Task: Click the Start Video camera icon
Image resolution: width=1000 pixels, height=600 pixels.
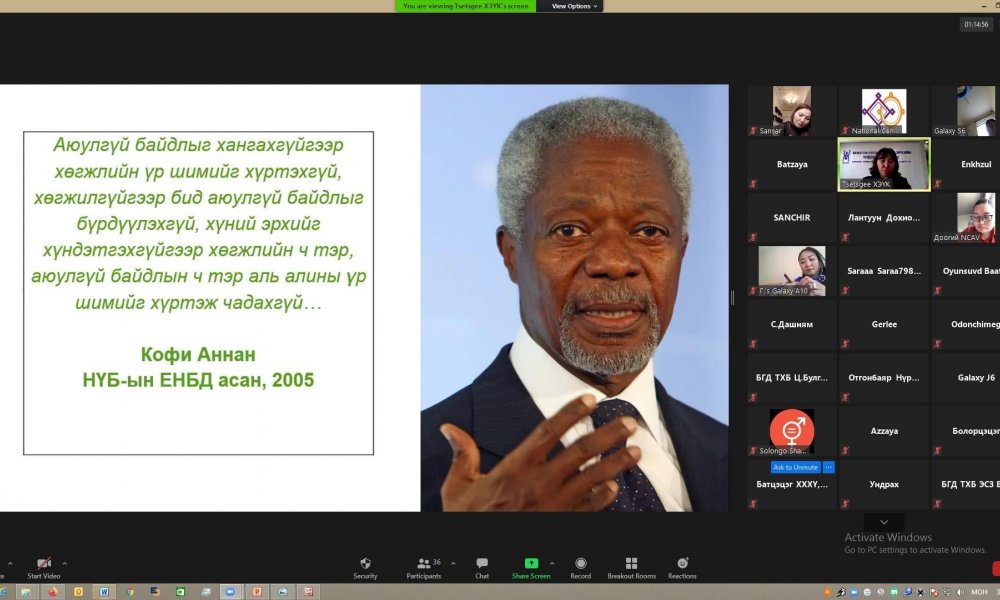Action: click(x=43, y=564)
